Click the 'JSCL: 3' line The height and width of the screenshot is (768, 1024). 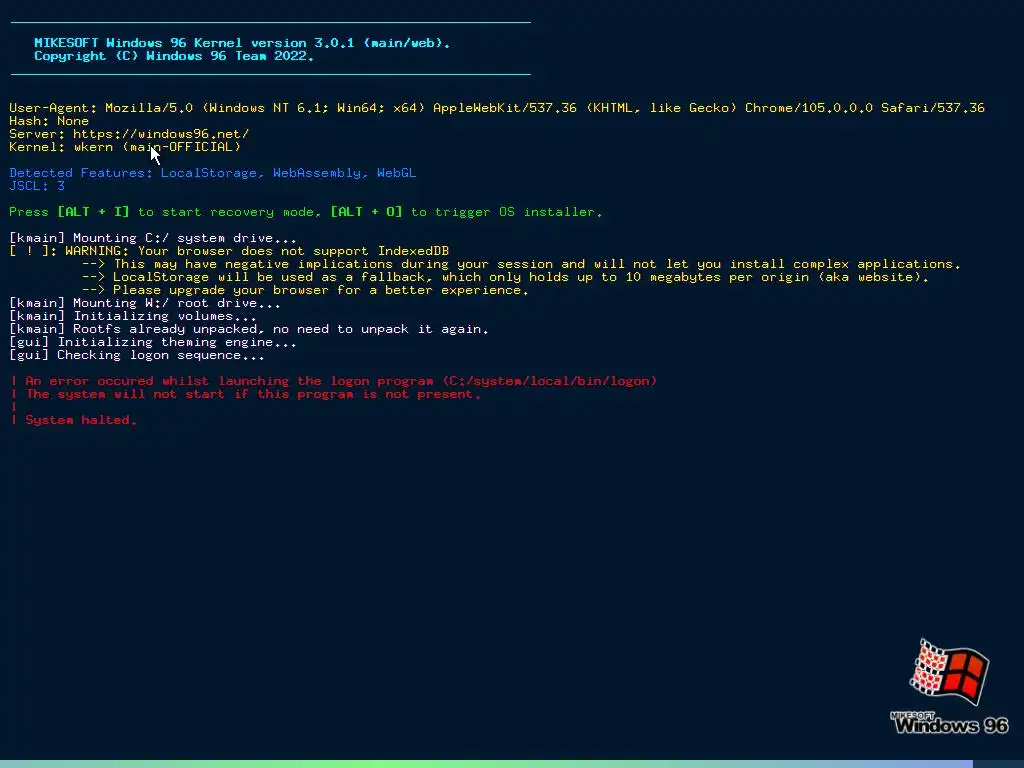37,186
